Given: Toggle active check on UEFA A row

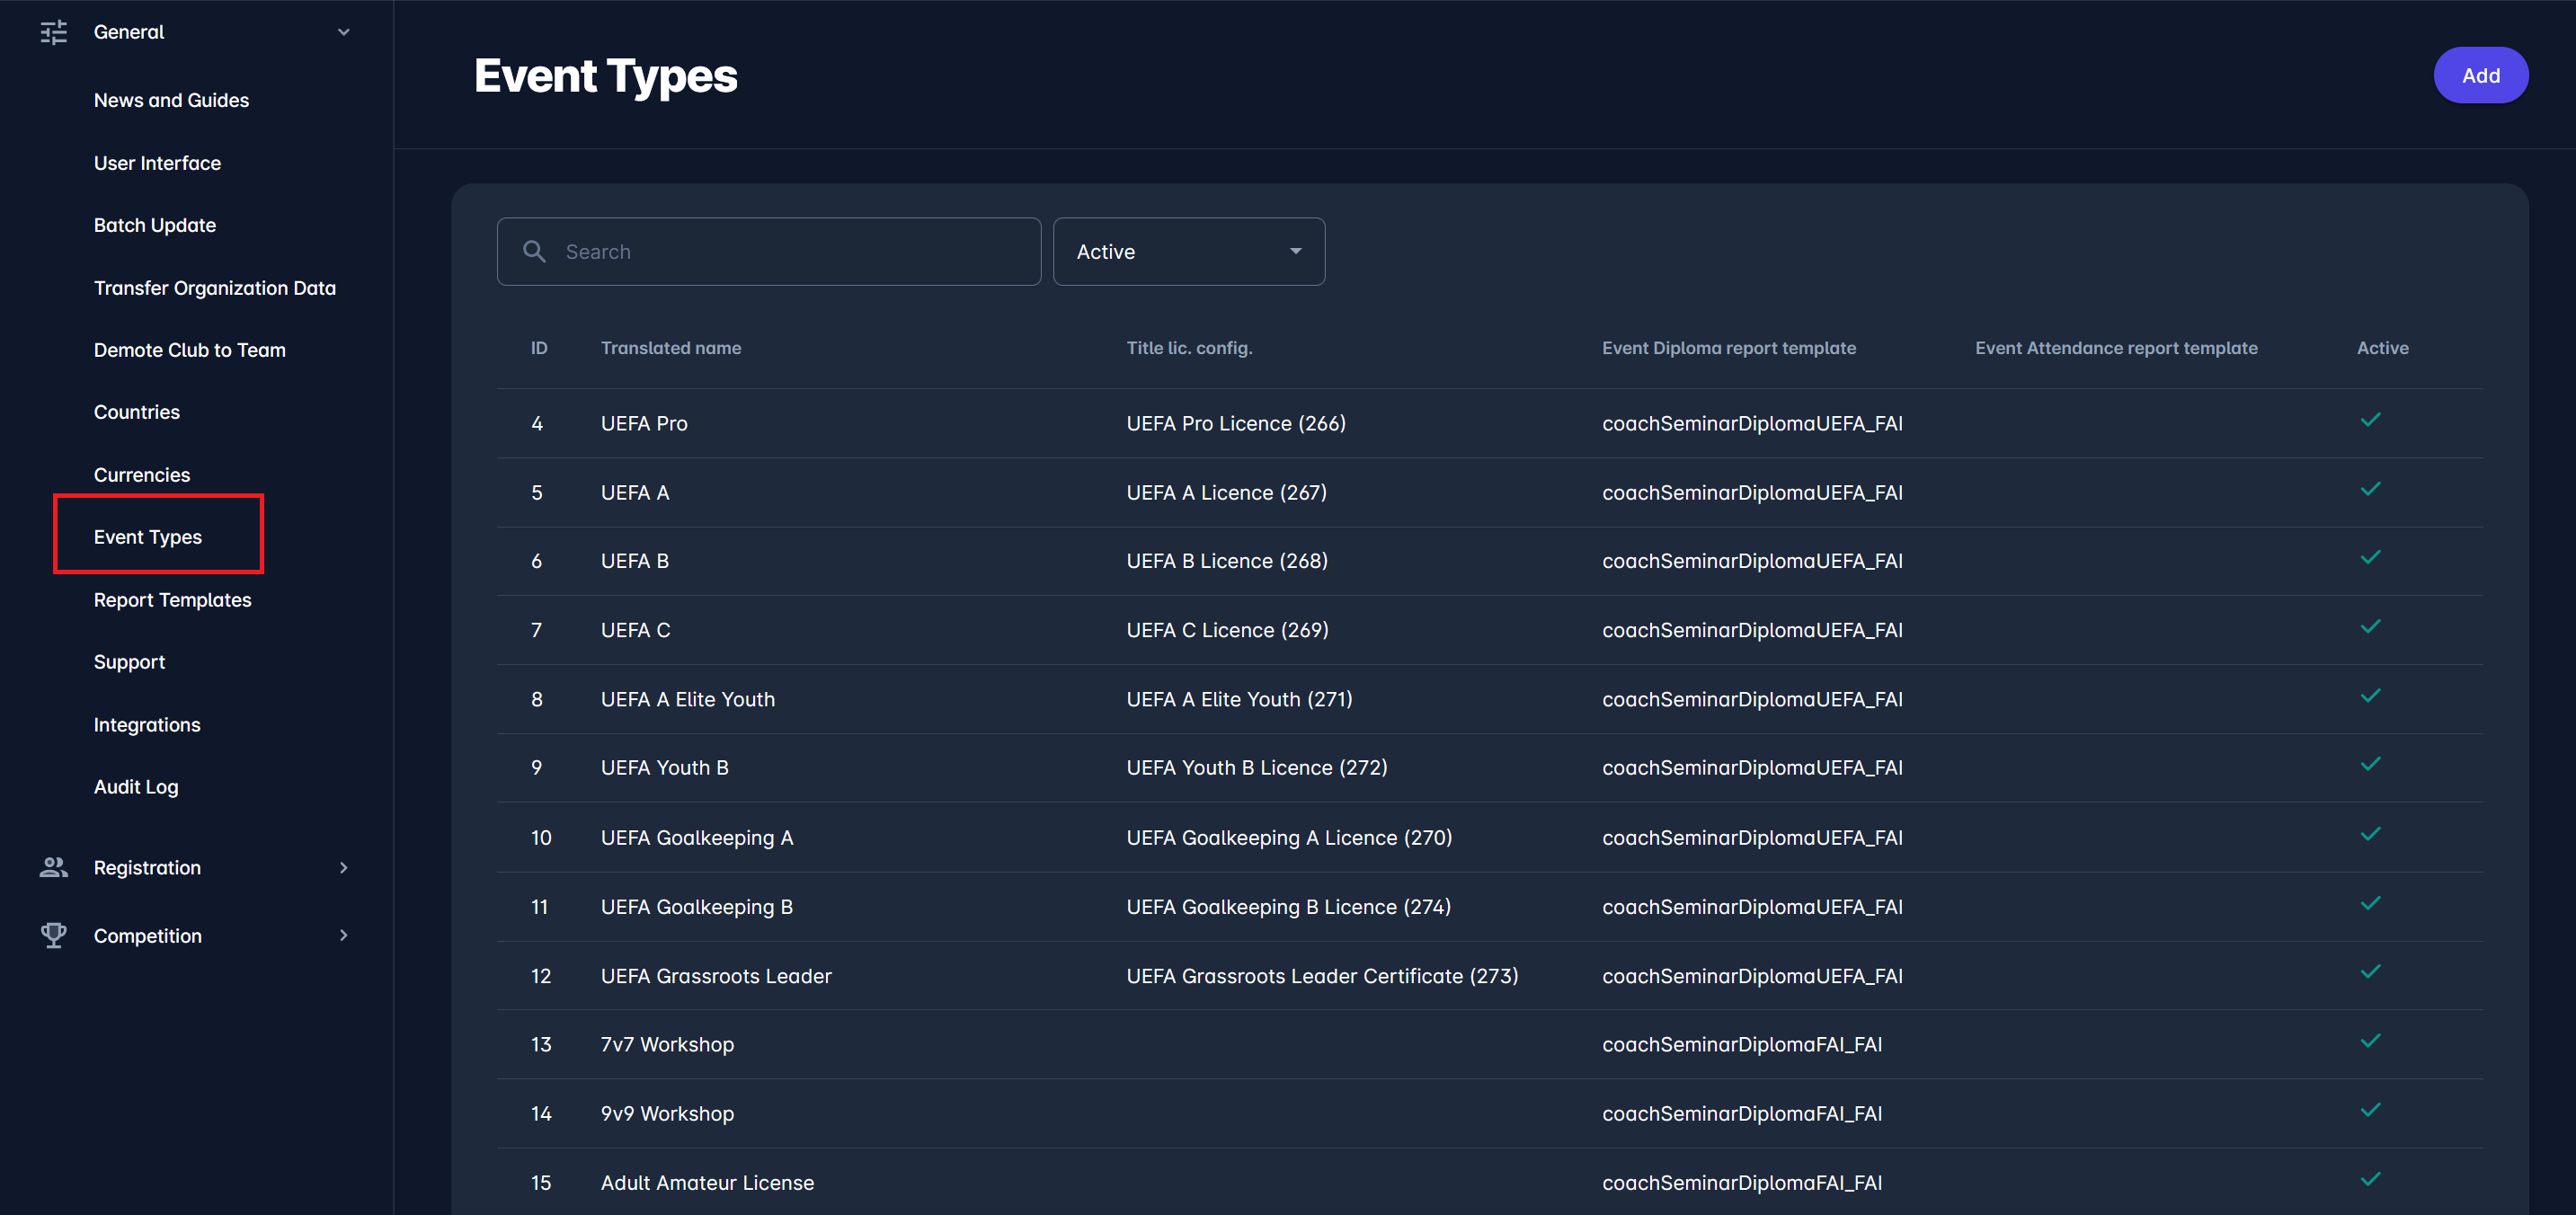Looking at the screenshot, I should point(2369,489).
